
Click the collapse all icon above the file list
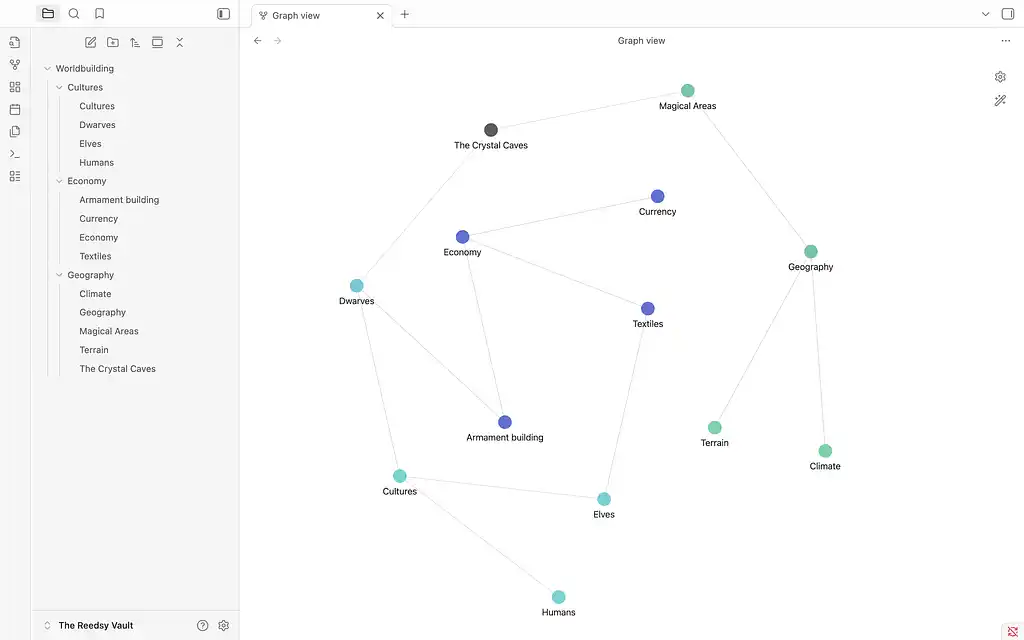point(179,42)
